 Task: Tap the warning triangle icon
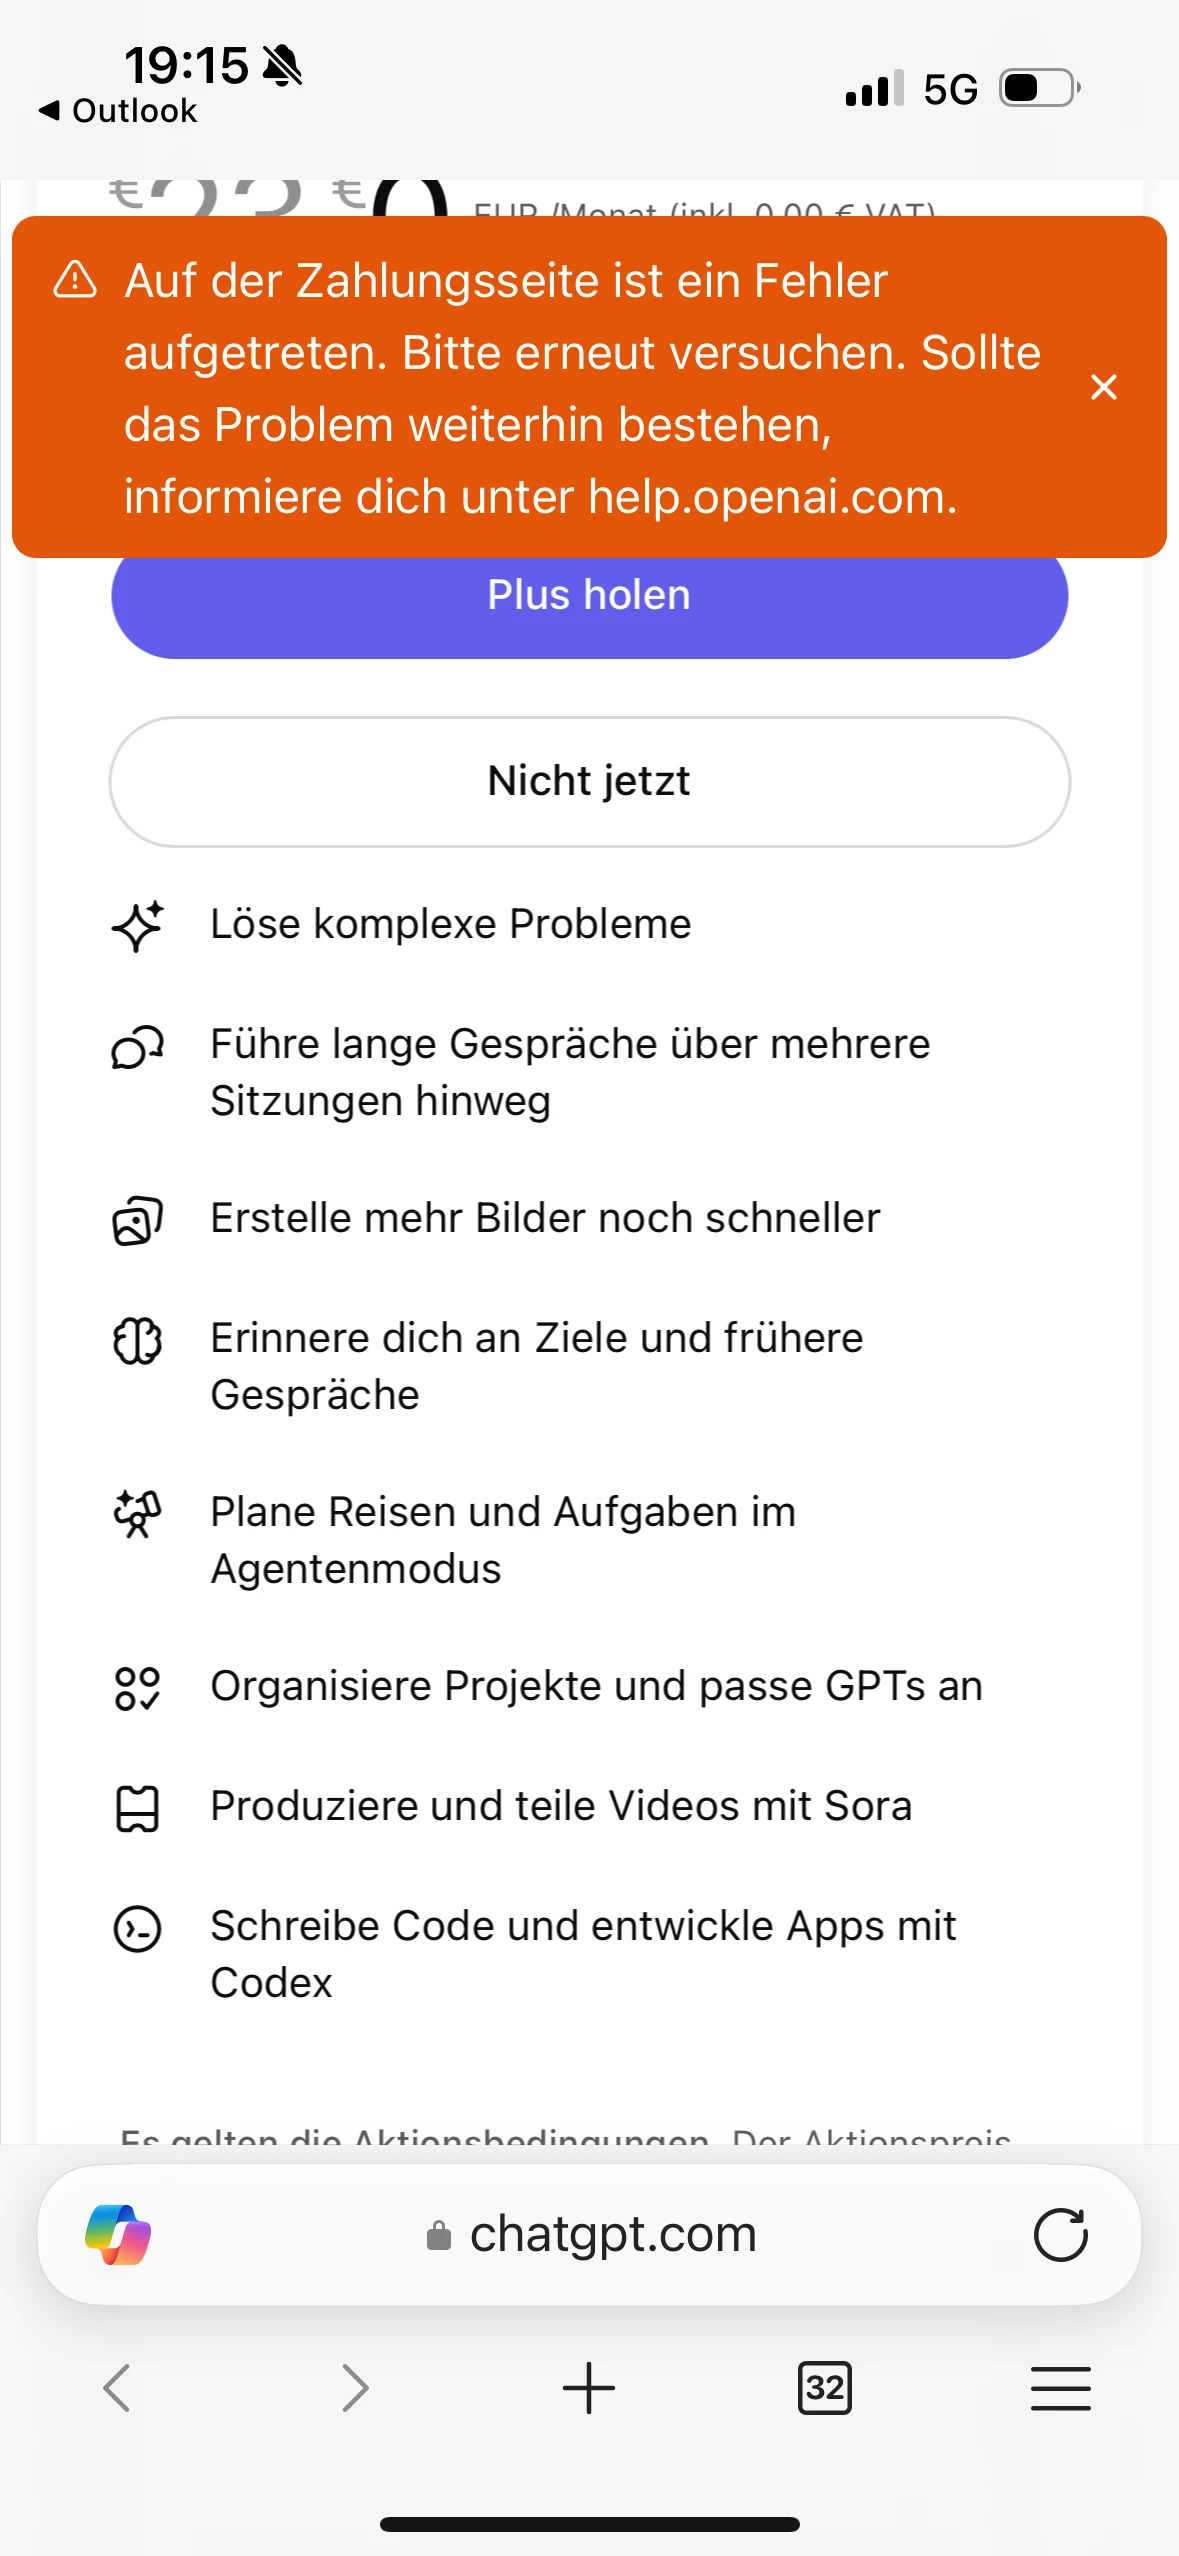(x=75, y=280)
